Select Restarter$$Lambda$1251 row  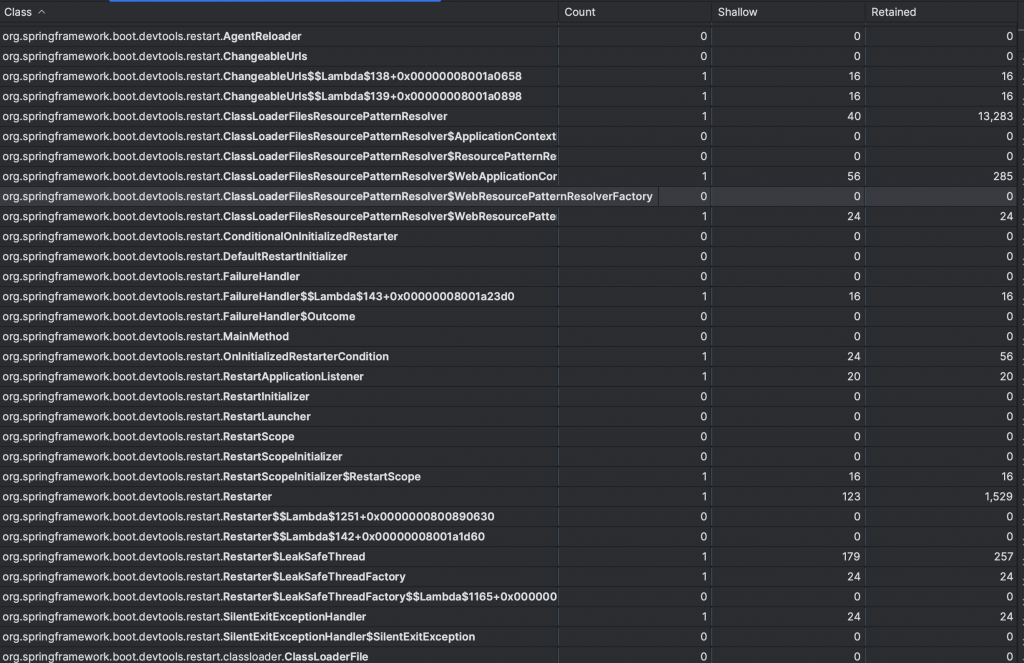[x=509, y=517]
